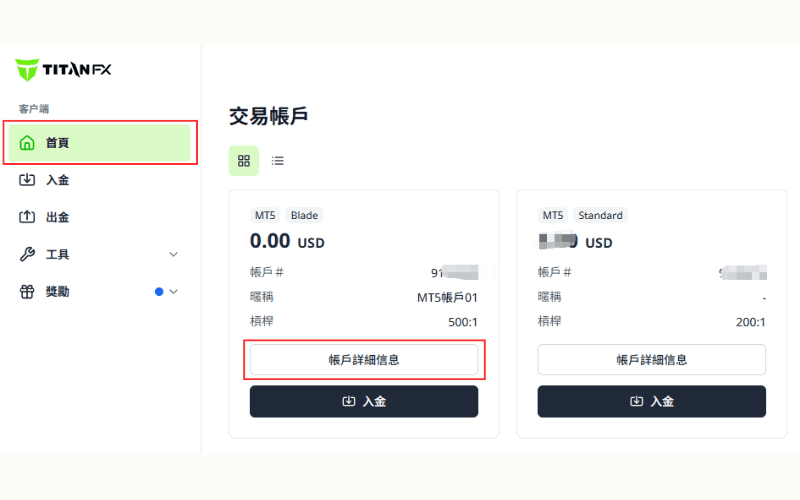This screenshot has width=800, height=500.
Task: Switch to grid view of accounts
Action: pyautogui.click(x=244, y=160)
